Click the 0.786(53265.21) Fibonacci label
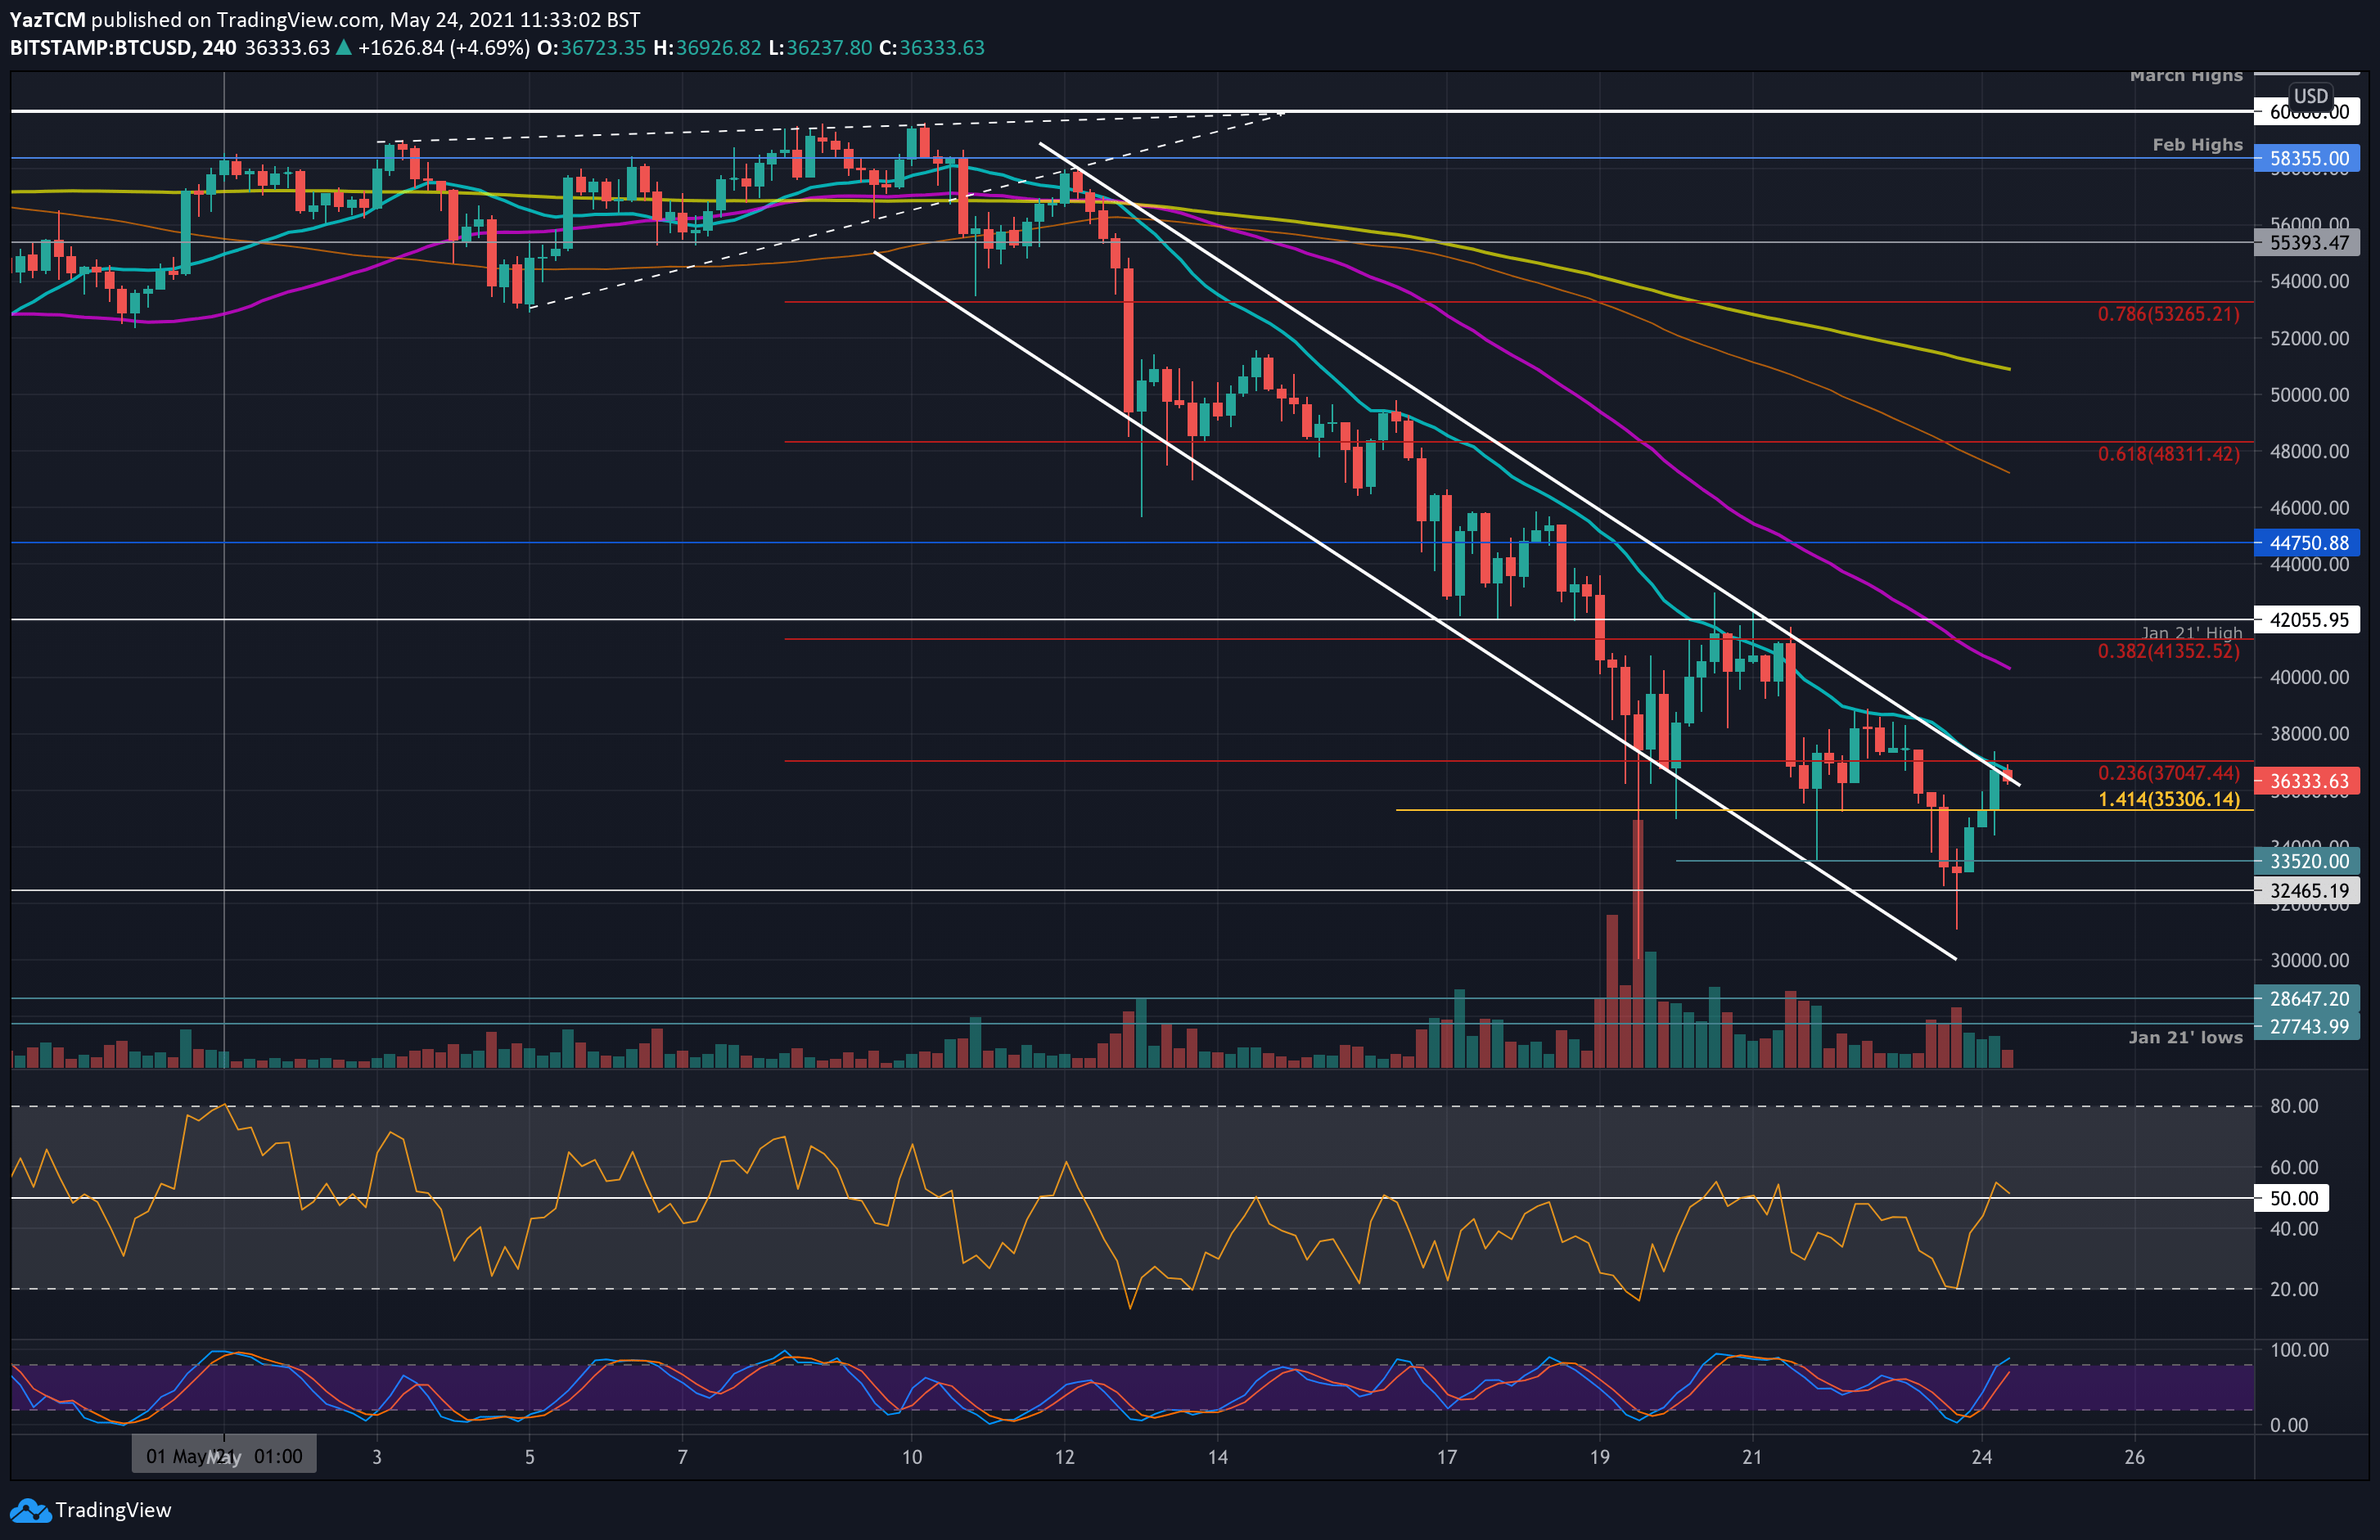The image size is (2380, 1540). (x=2169, y=314)
